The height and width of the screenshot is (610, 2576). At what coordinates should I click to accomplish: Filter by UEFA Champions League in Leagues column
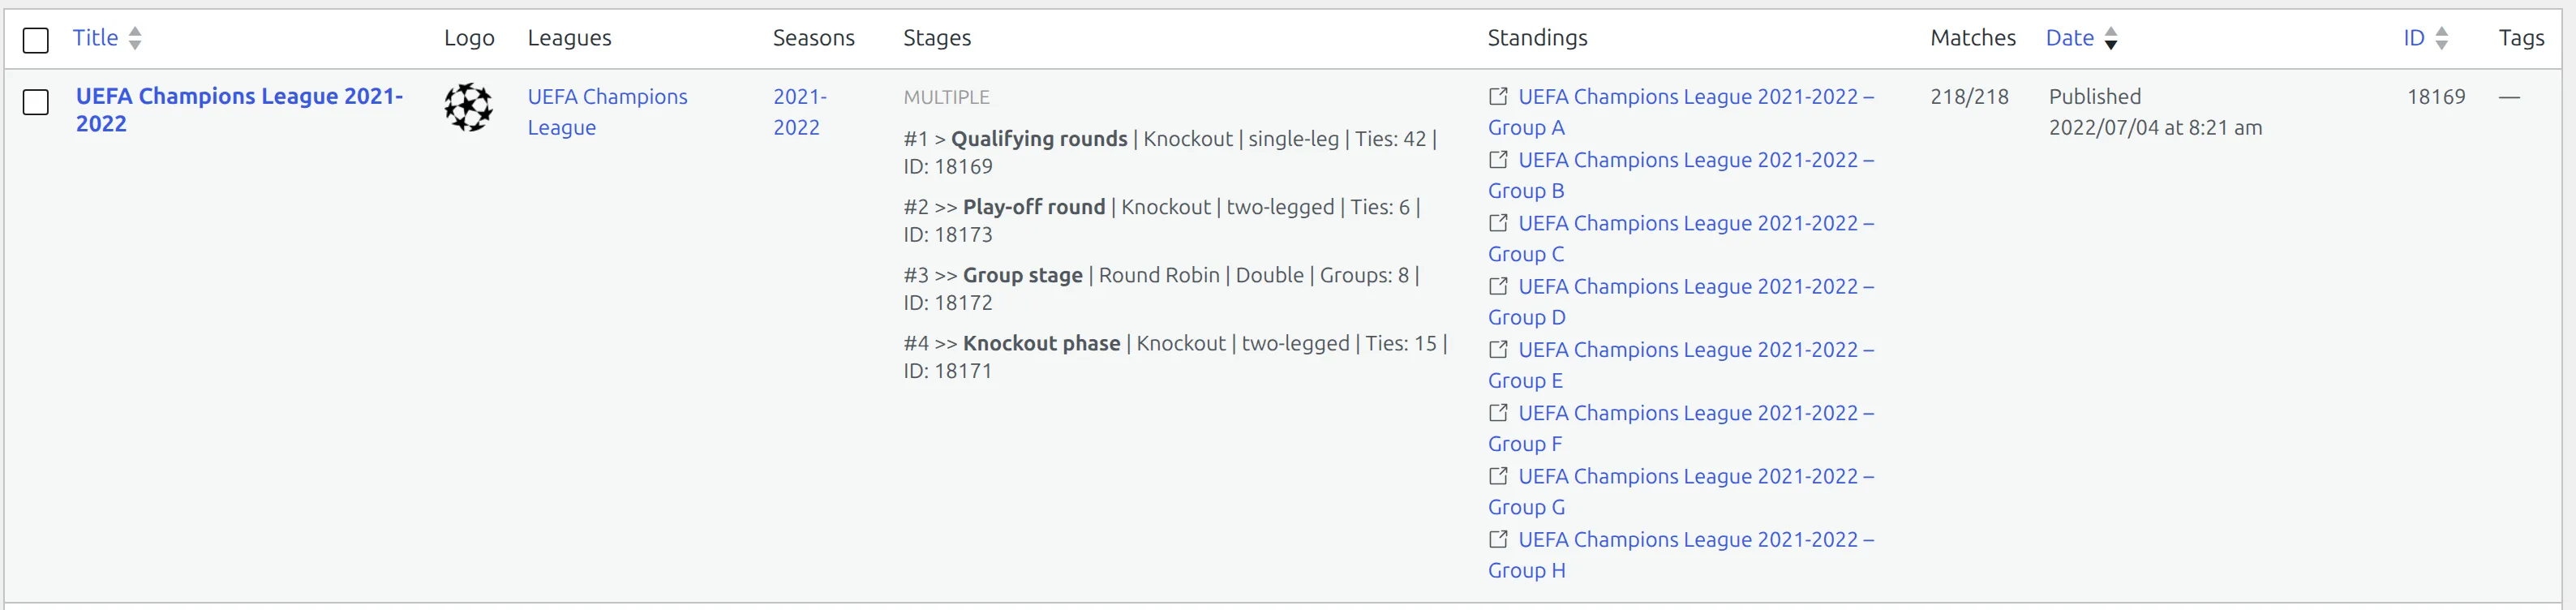[608, 112]
